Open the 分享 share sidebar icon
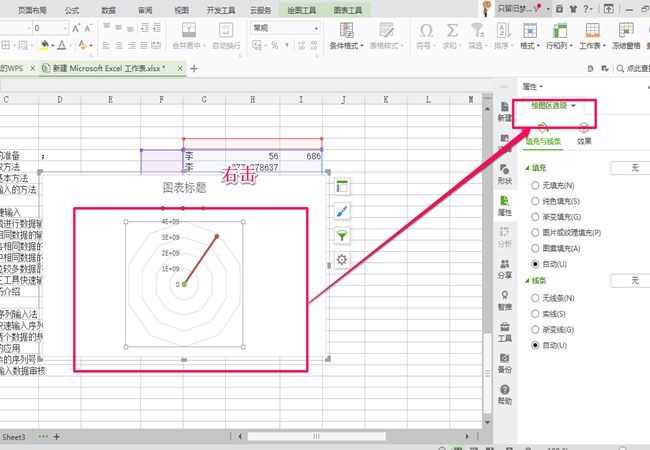Screen dimensions: 650x450 click(504, 269)
